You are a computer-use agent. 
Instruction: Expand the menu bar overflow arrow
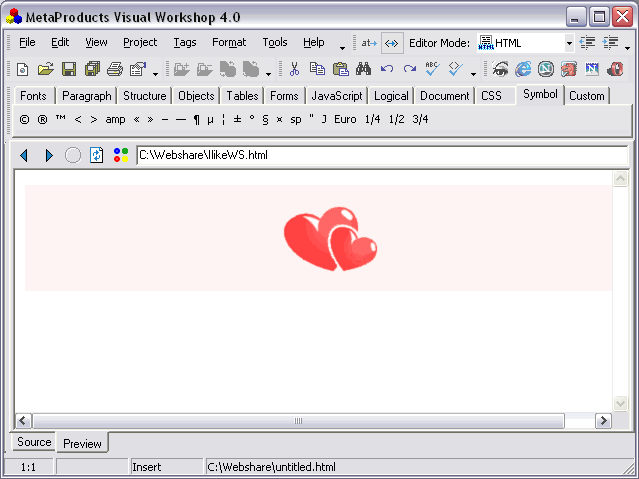coord(342,48)
